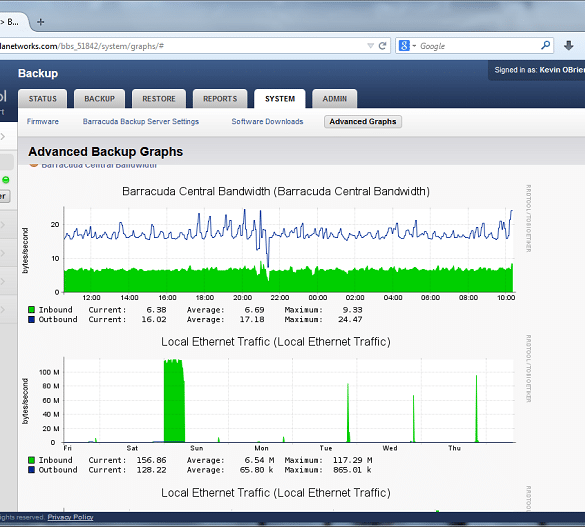
Task: Select the SYSTEM tab
Action: click(280, 99)
